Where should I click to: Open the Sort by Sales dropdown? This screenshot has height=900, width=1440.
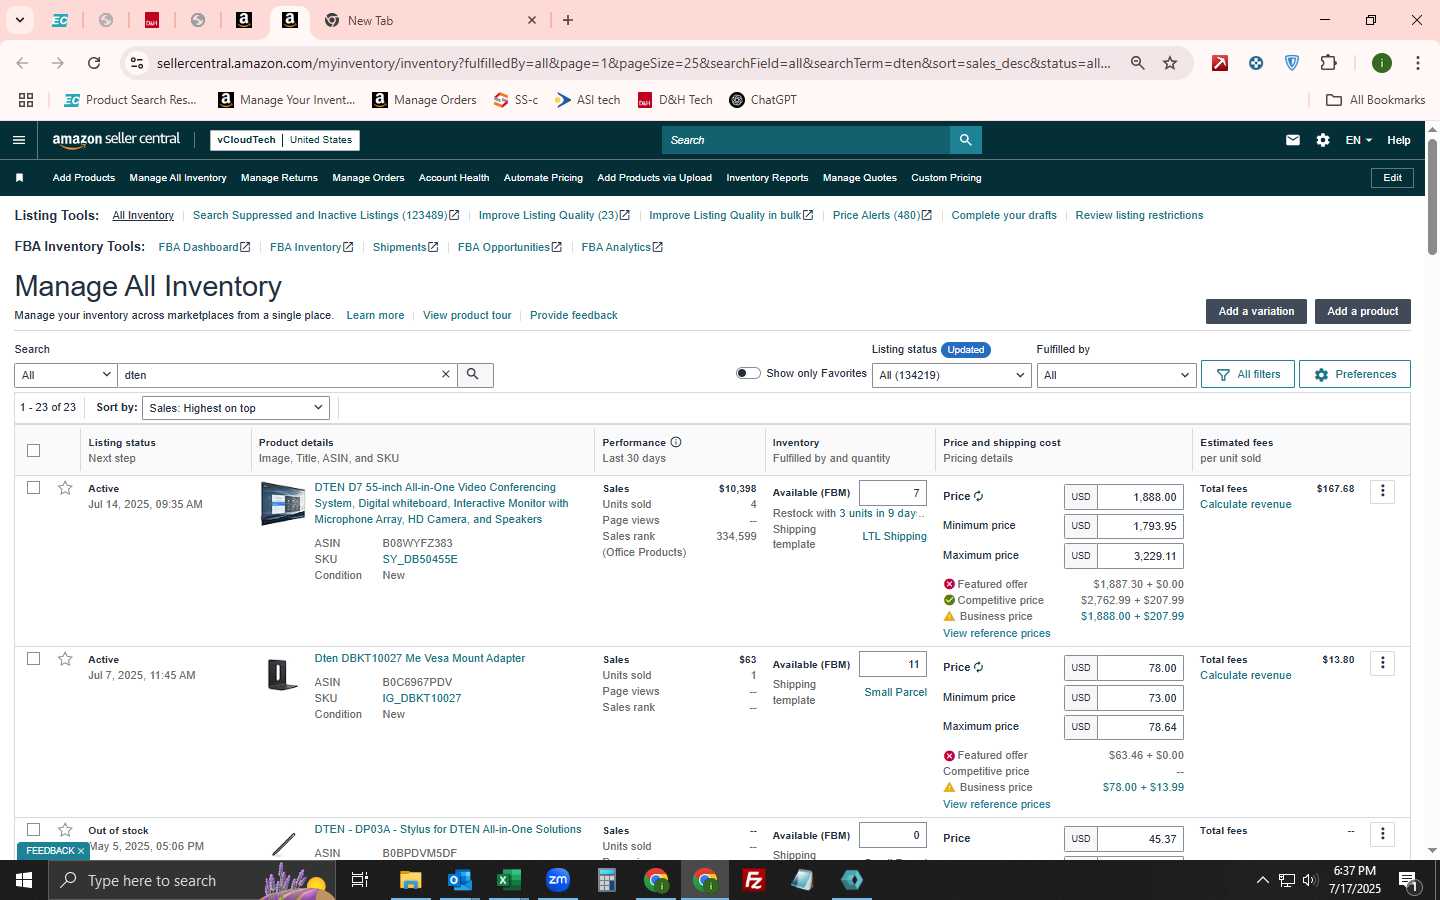pos(236,408)
